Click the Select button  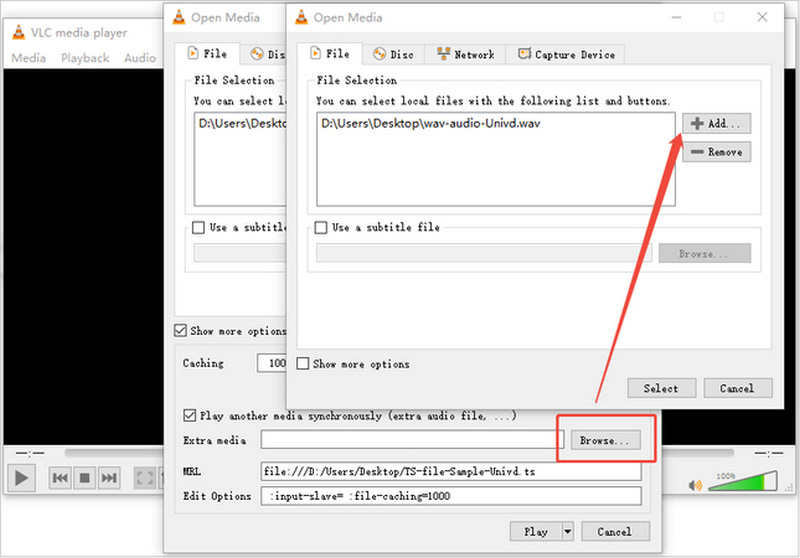click(x=661, y=388)
